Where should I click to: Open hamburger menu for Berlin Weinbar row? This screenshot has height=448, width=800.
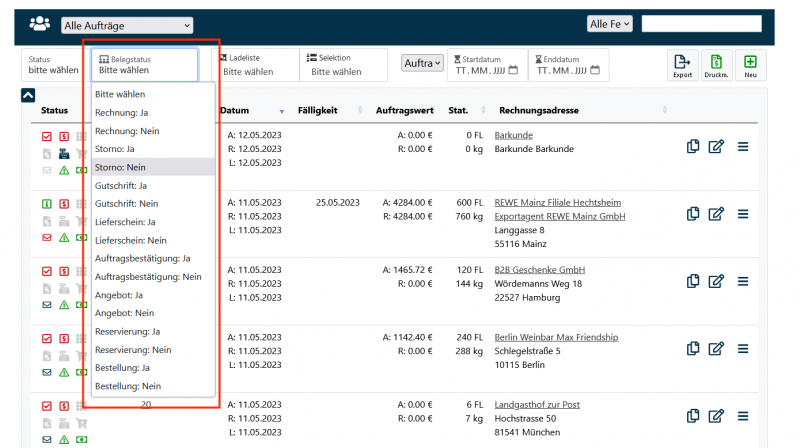743,348
